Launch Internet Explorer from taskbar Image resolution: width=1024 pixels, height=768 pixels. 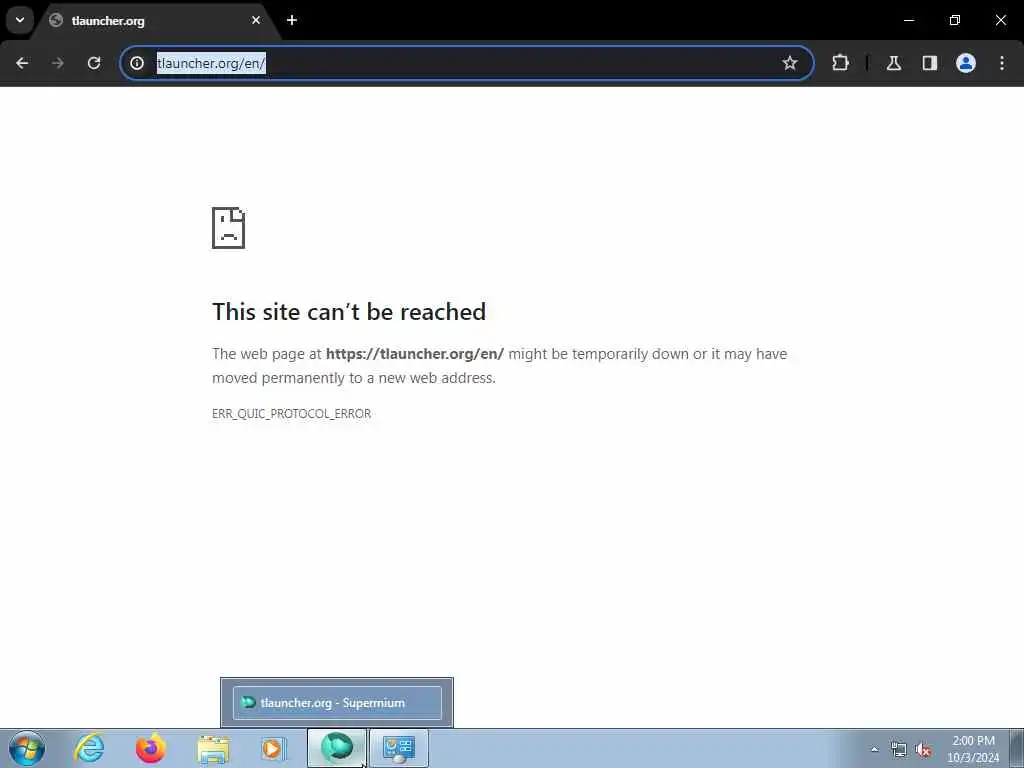pyautogui.click(x=89, y=748)
